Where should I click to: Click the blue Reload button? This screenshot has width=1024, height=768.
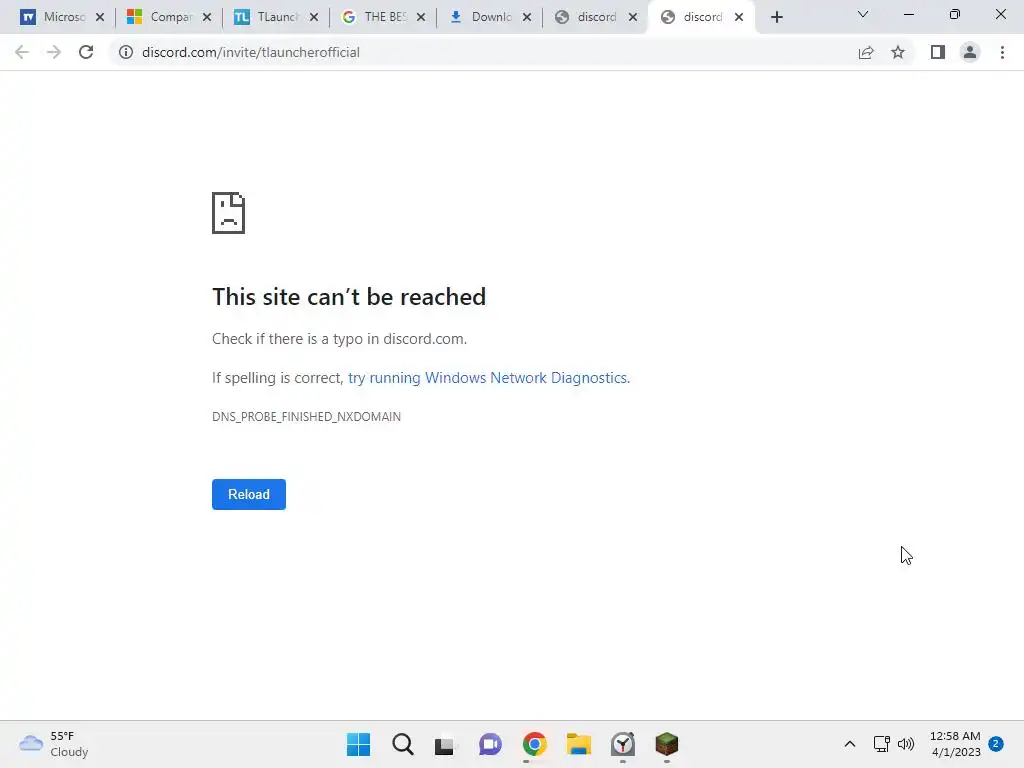249,494
